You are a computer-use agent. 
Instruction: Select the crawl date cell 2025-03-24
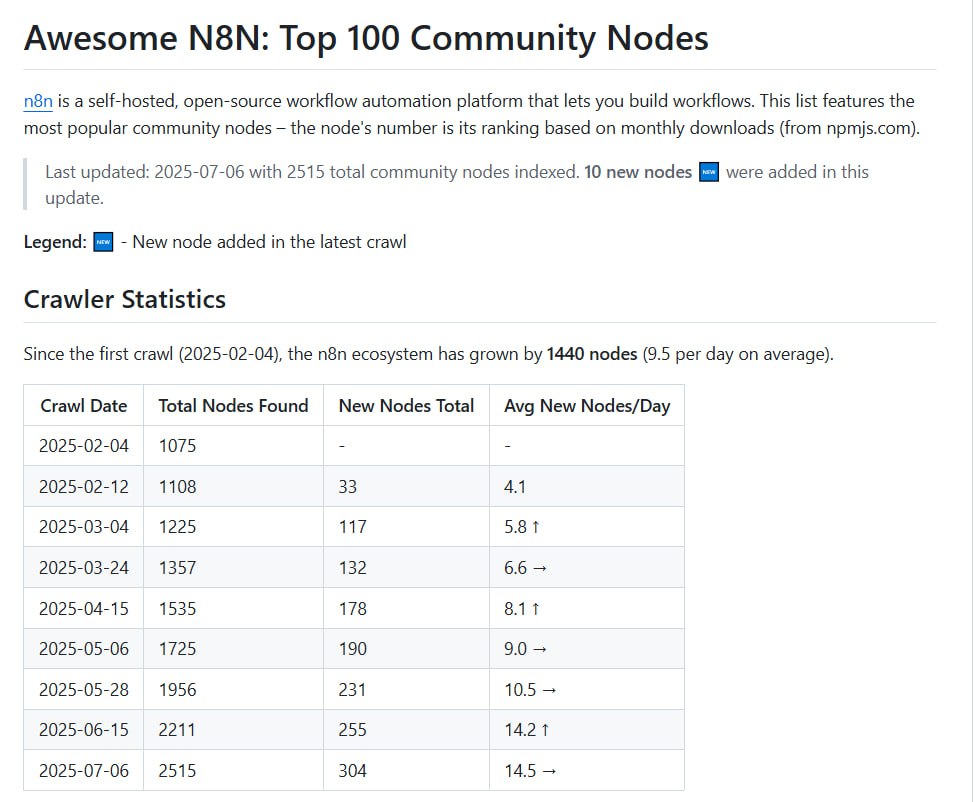[84, 568]
